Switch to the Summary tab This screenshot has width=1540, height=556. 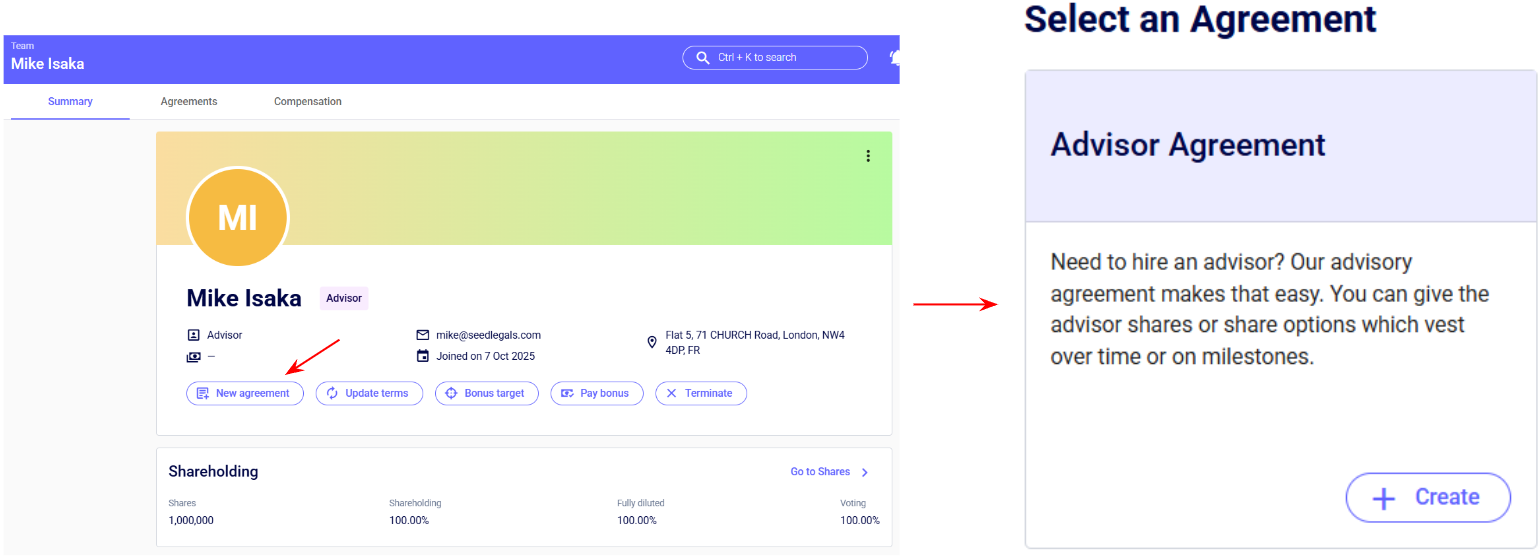click(x=70, y=102)
